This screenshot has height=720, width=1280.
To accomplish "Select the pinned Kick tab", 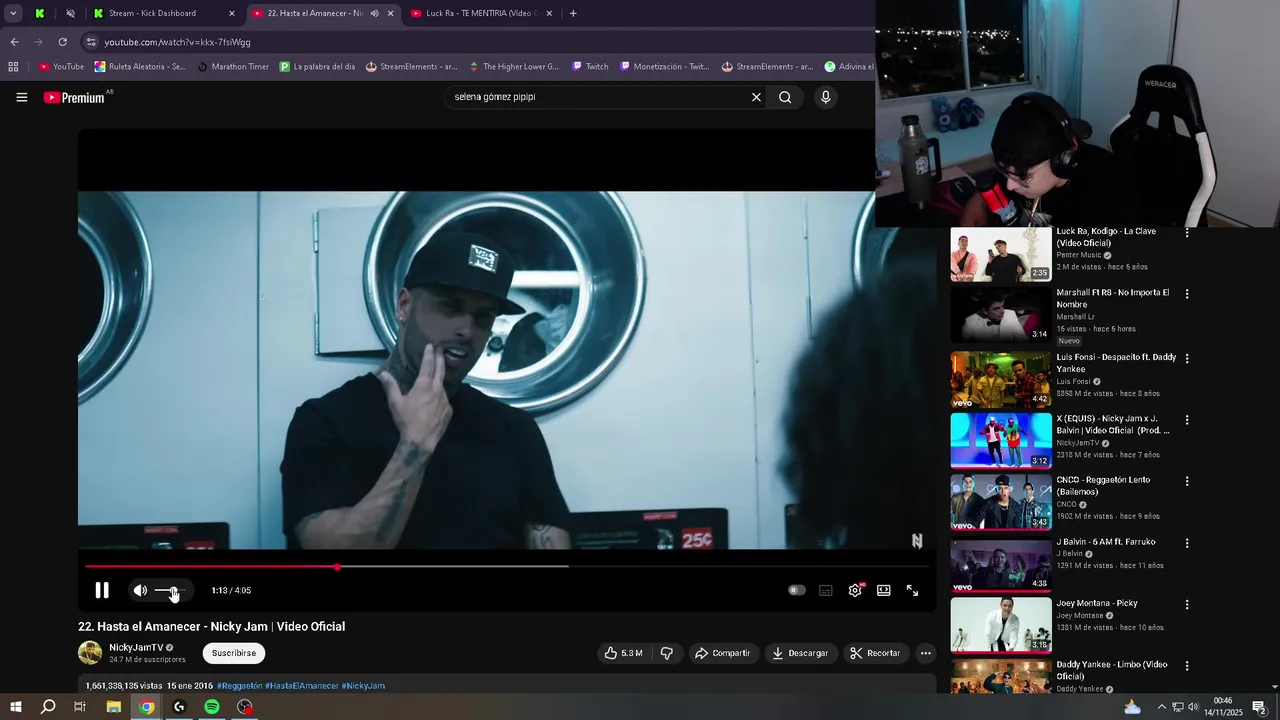I will (39, 13).
